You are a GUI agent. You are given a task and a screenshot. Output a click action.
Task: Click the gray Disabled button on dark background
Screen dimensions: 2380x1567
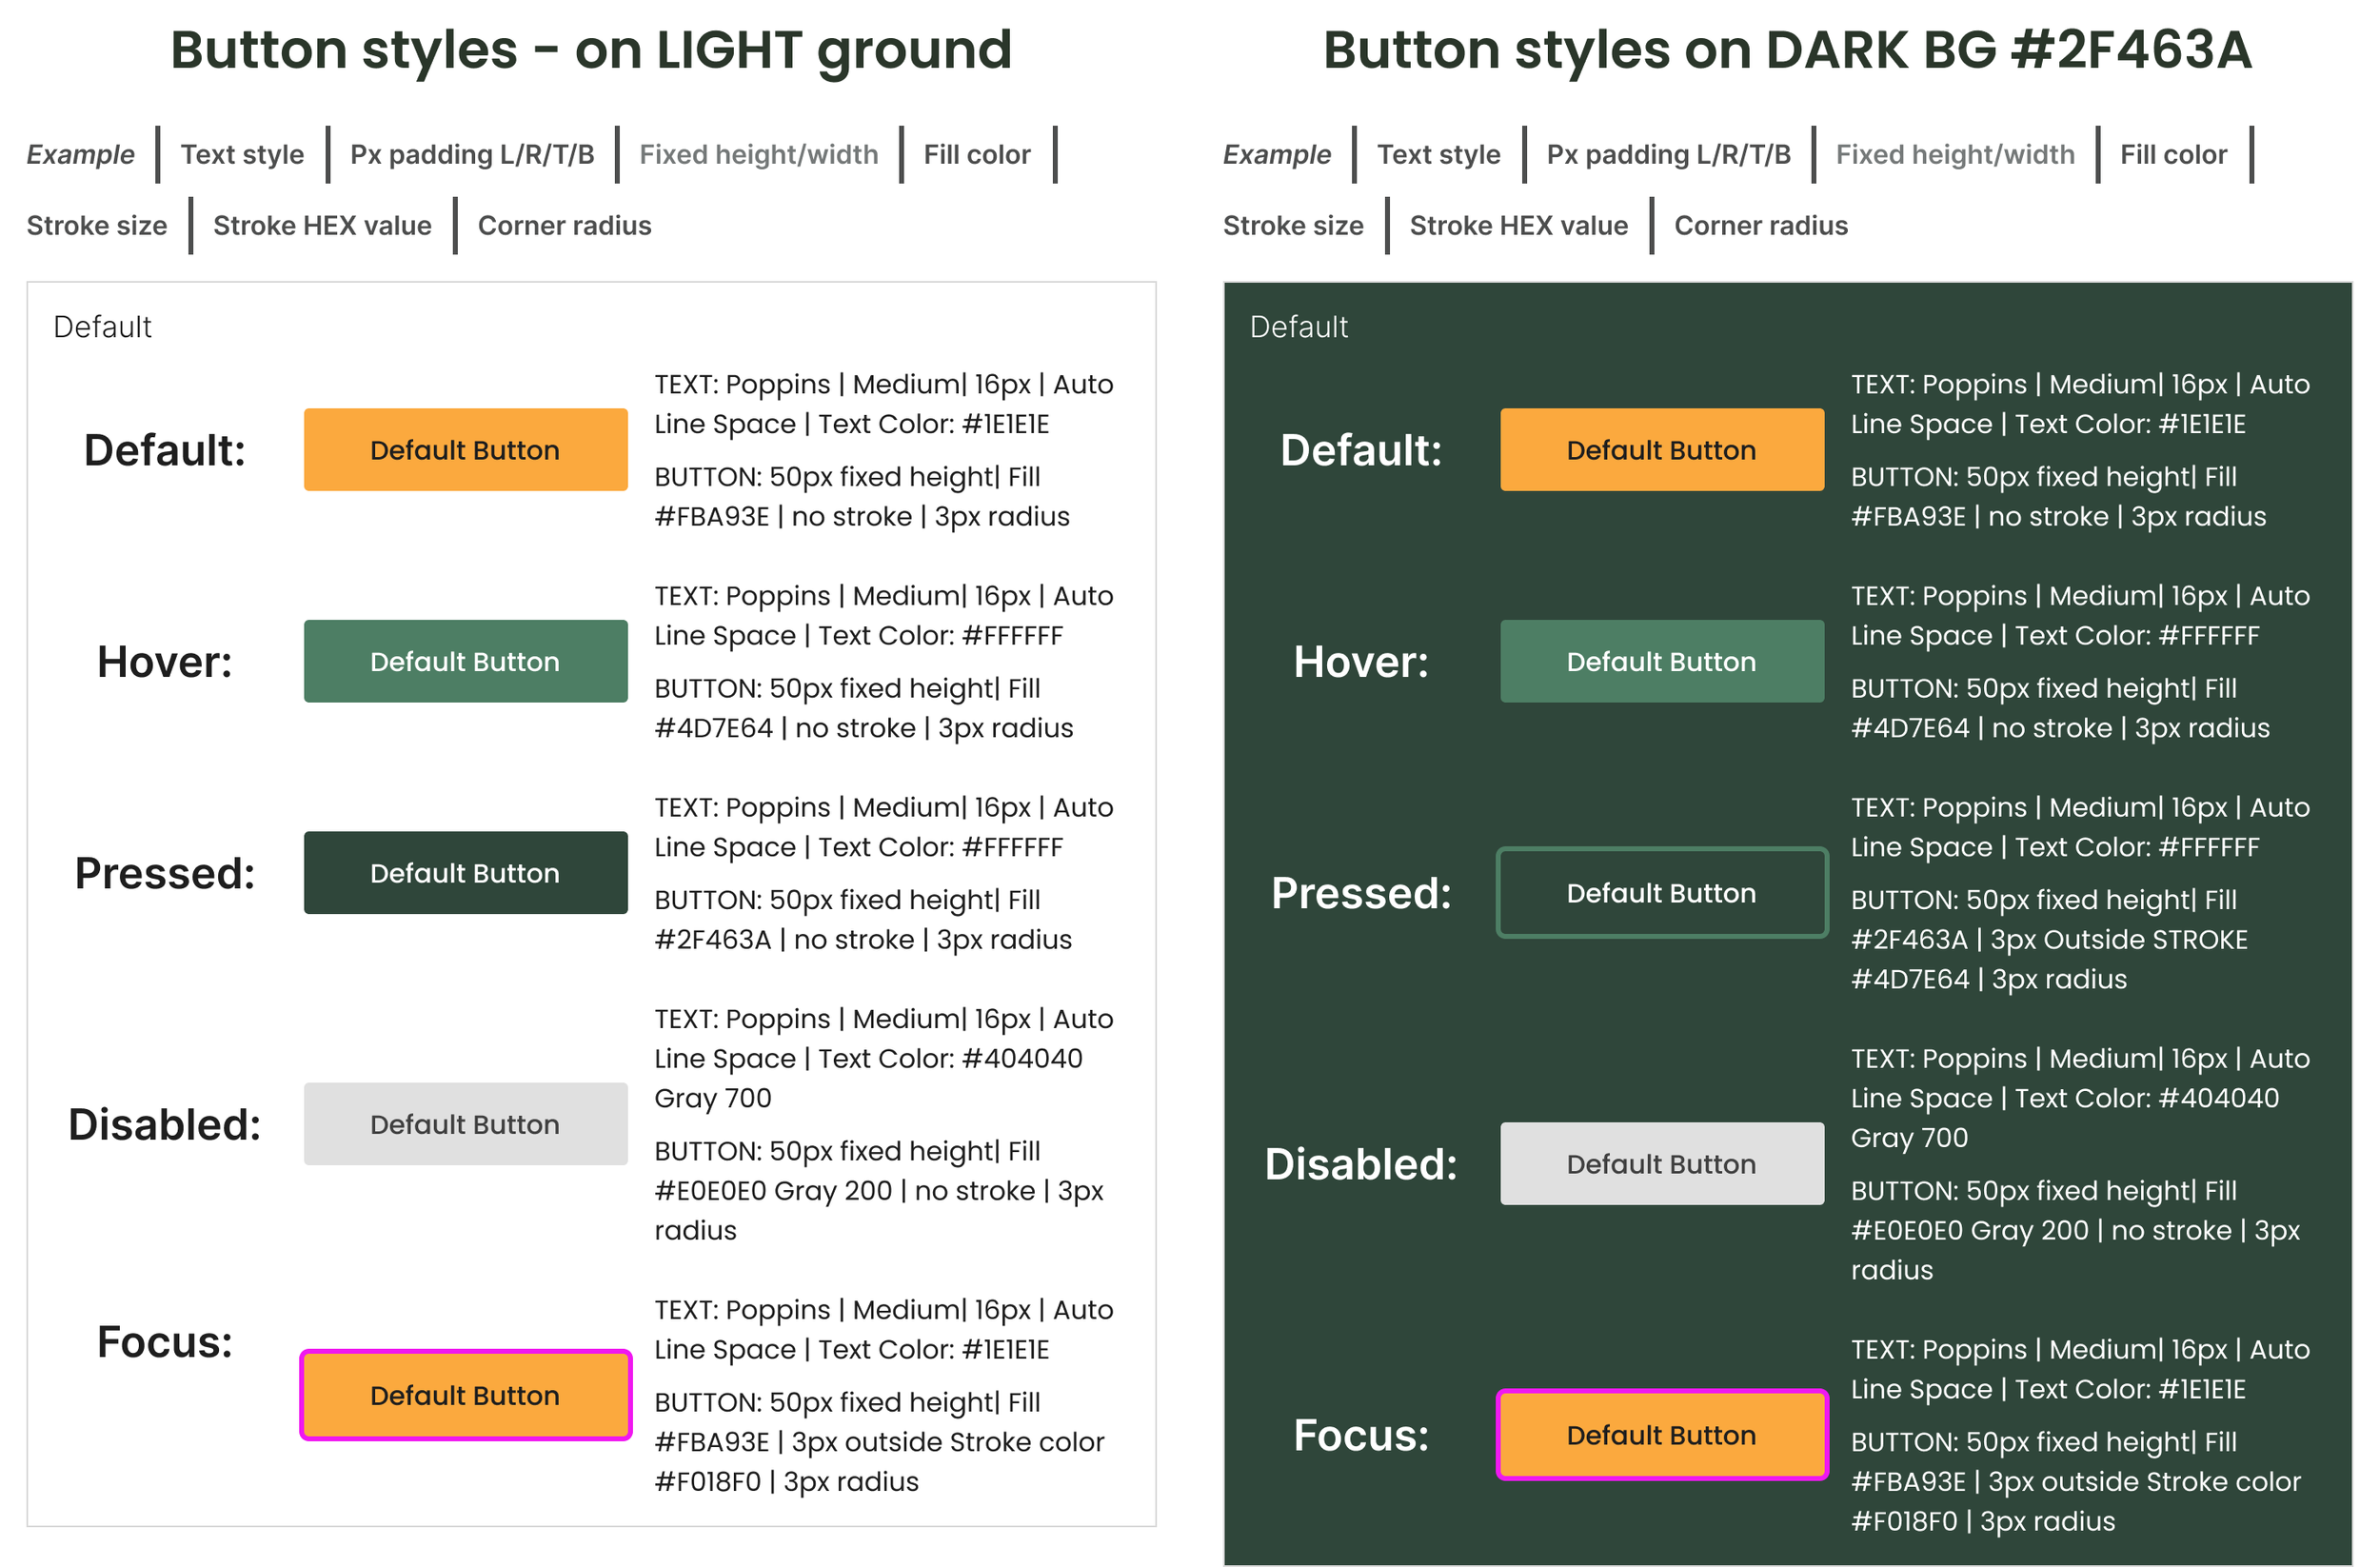tap(1662, 1164)
